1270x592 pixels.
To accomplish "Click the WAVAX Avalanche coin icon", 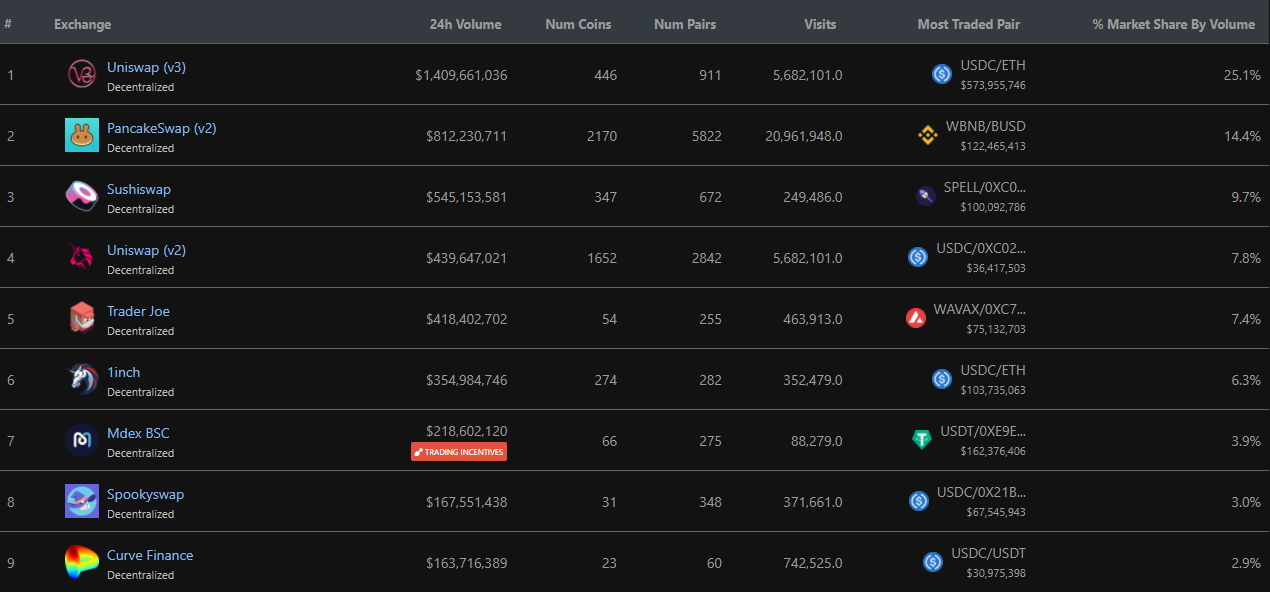I will tap(916, 318).
